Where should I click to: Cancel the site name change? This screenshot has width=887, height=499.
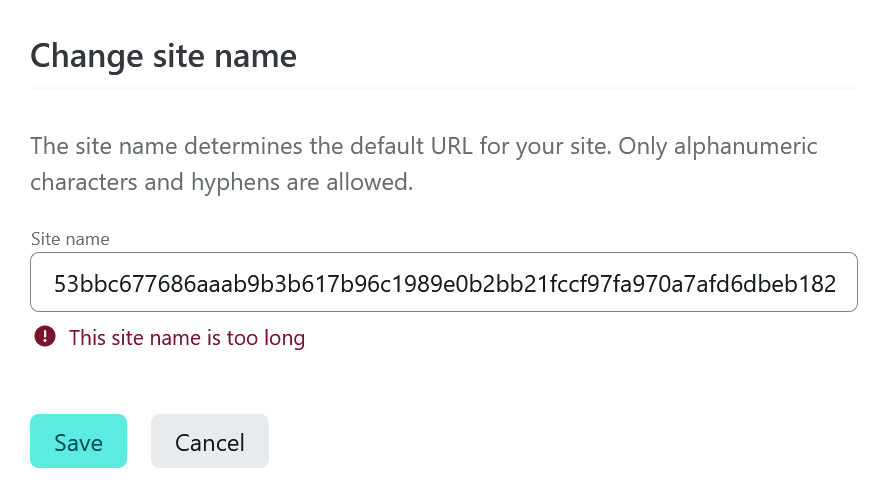coord(210,441)
